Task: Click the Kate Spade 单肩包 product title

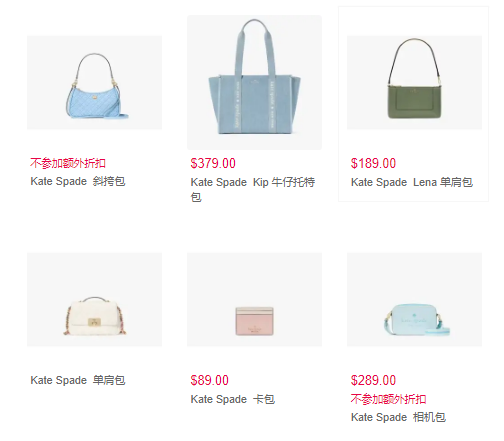Action: point(78,380)
